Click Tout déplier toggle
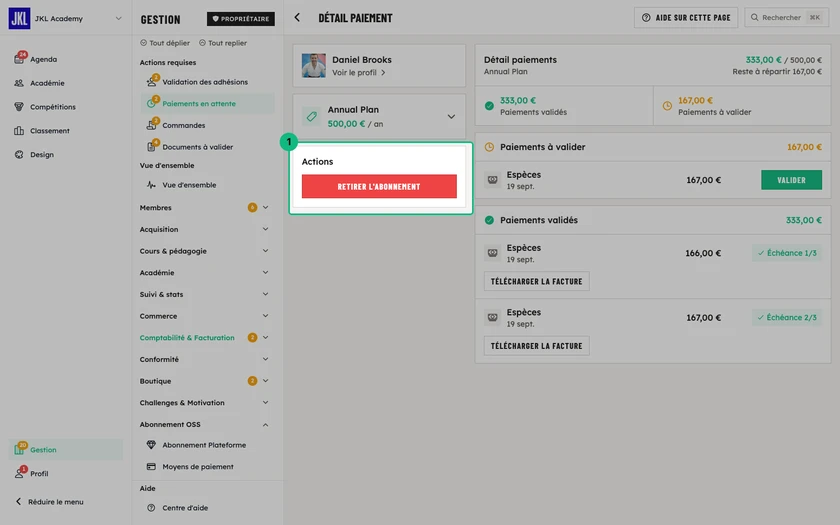 [165, 43]
